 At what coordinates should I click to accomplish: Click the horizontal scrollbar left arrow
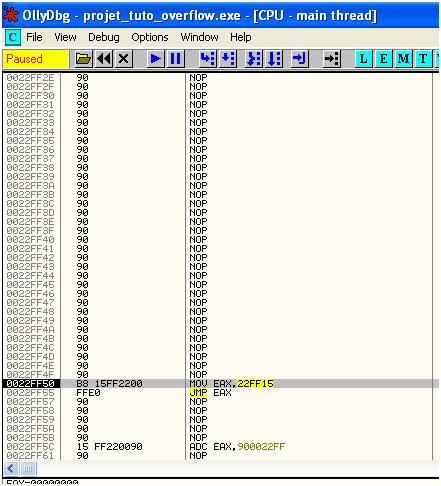click(11, 469)
